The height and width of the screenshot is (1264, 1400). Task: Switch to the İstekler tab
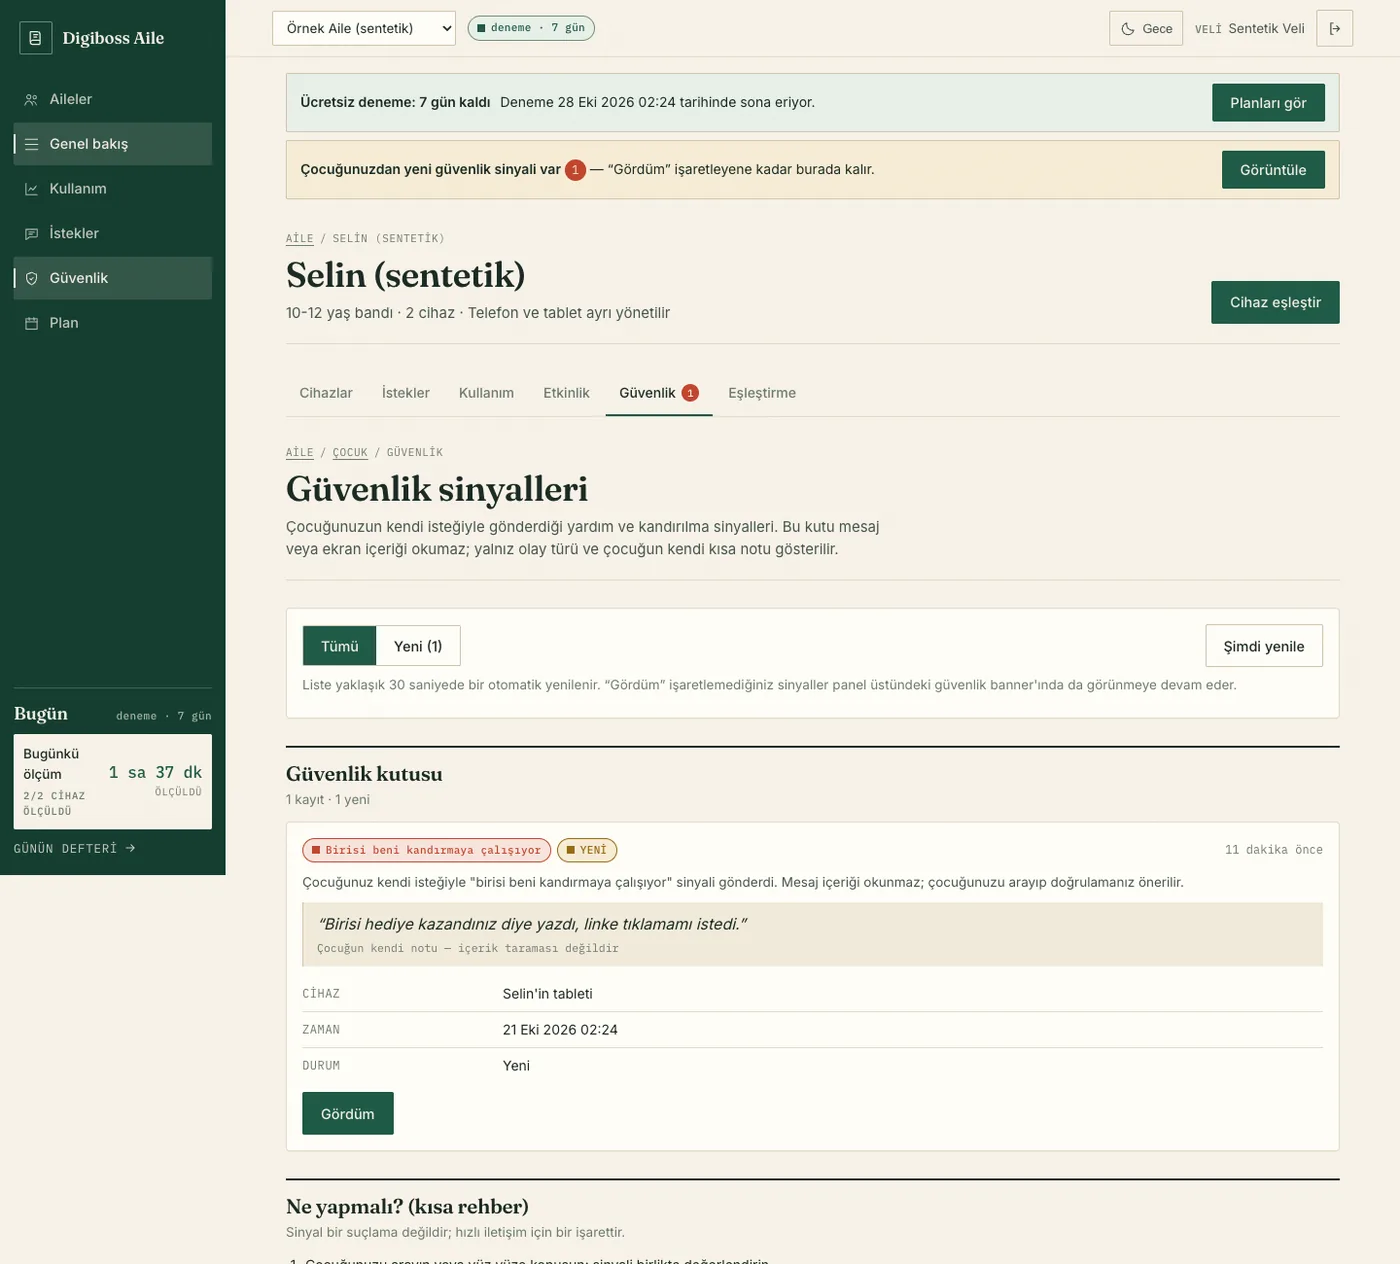click(x=406, y=393)
